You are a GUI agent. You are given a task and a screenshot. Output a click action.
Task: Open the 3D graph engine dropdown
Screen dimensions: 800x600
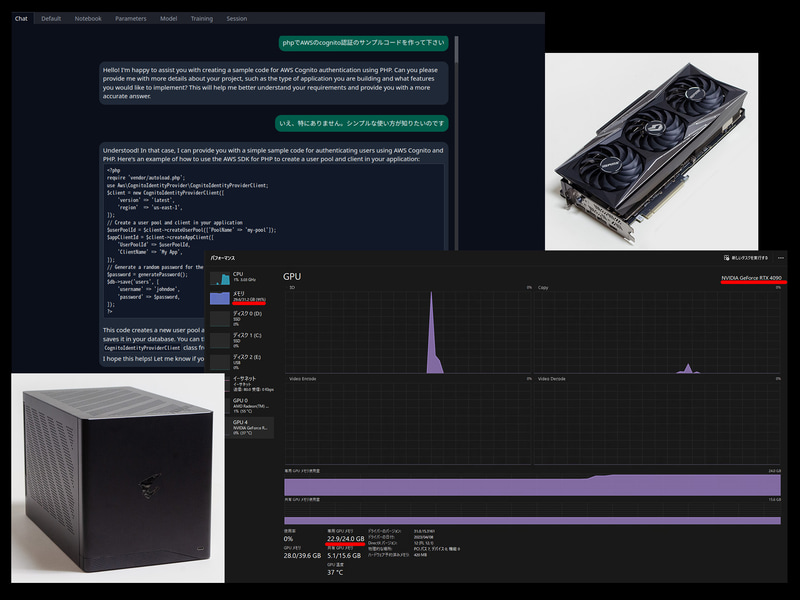coord(293,288)
